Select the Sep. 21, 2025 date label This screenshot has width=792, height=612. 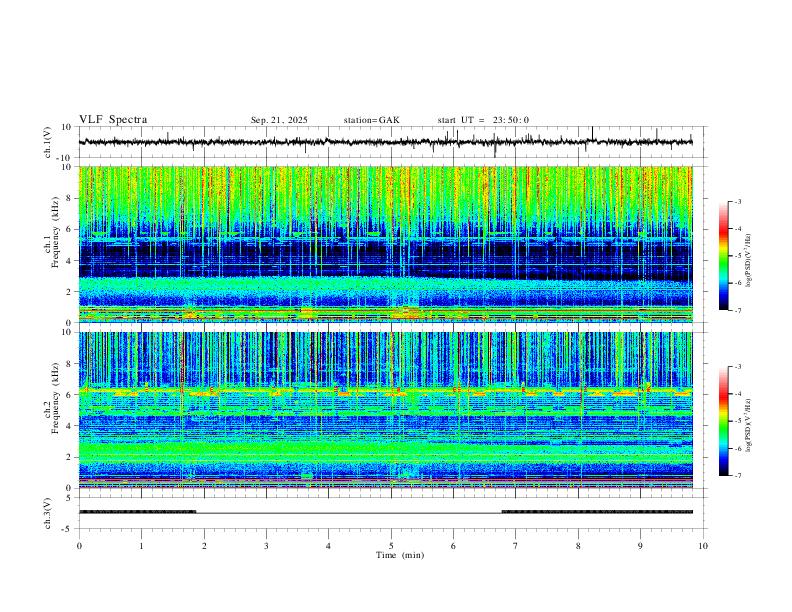pyautogui.click(x=279, y=121)
